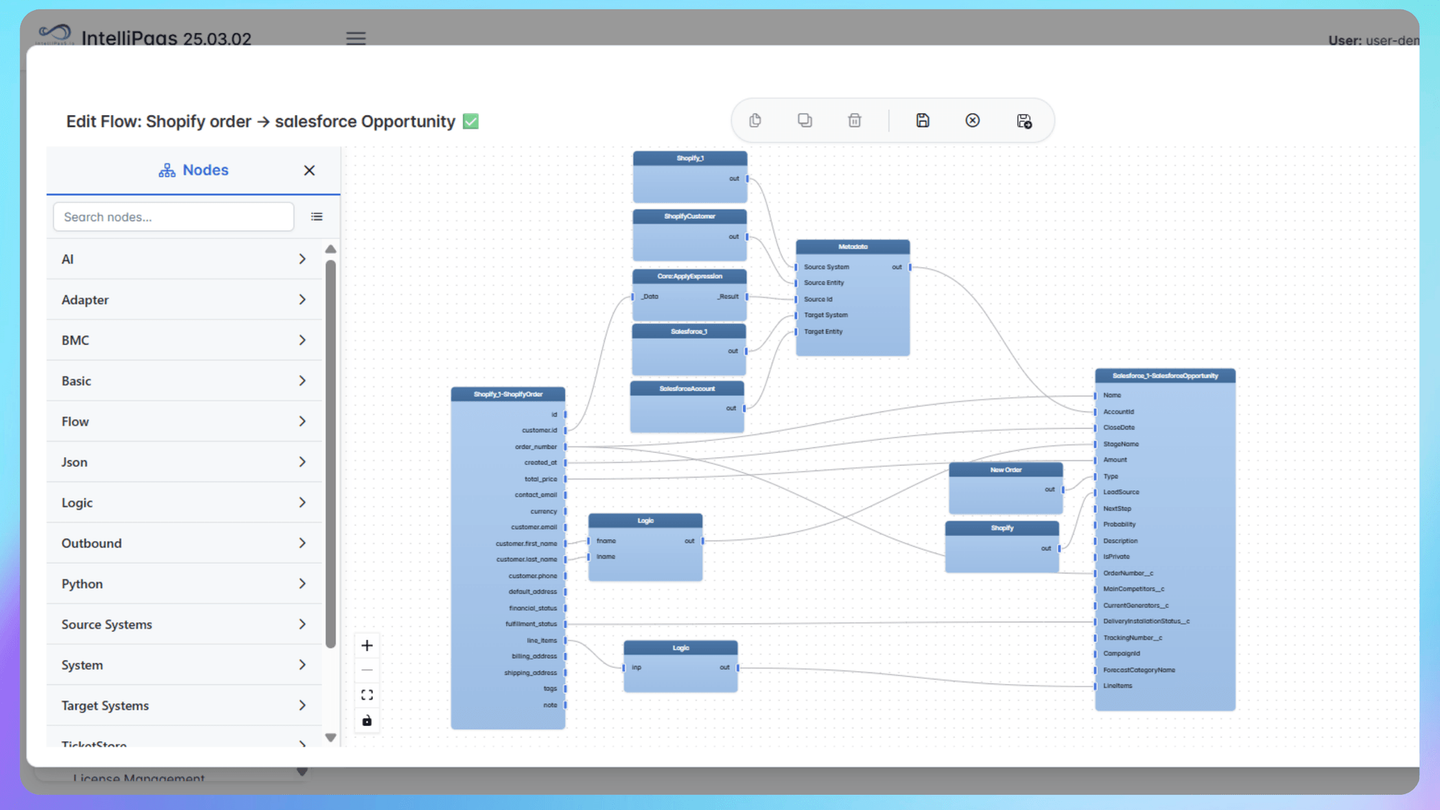1440x810 pixels.
Task: Open the hamburger menu in top bar
Action: (x=356, y=39)
